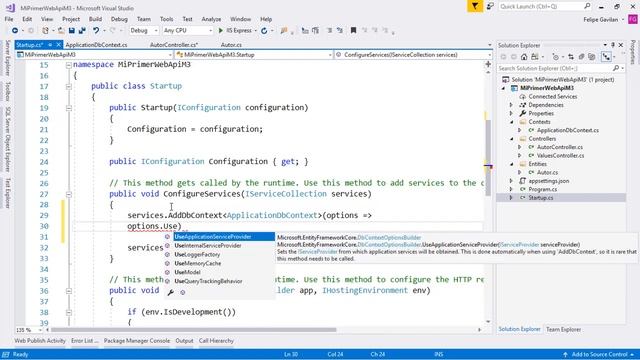
Task: Start IIS Express with the green play icon
Action: (221, 31)
